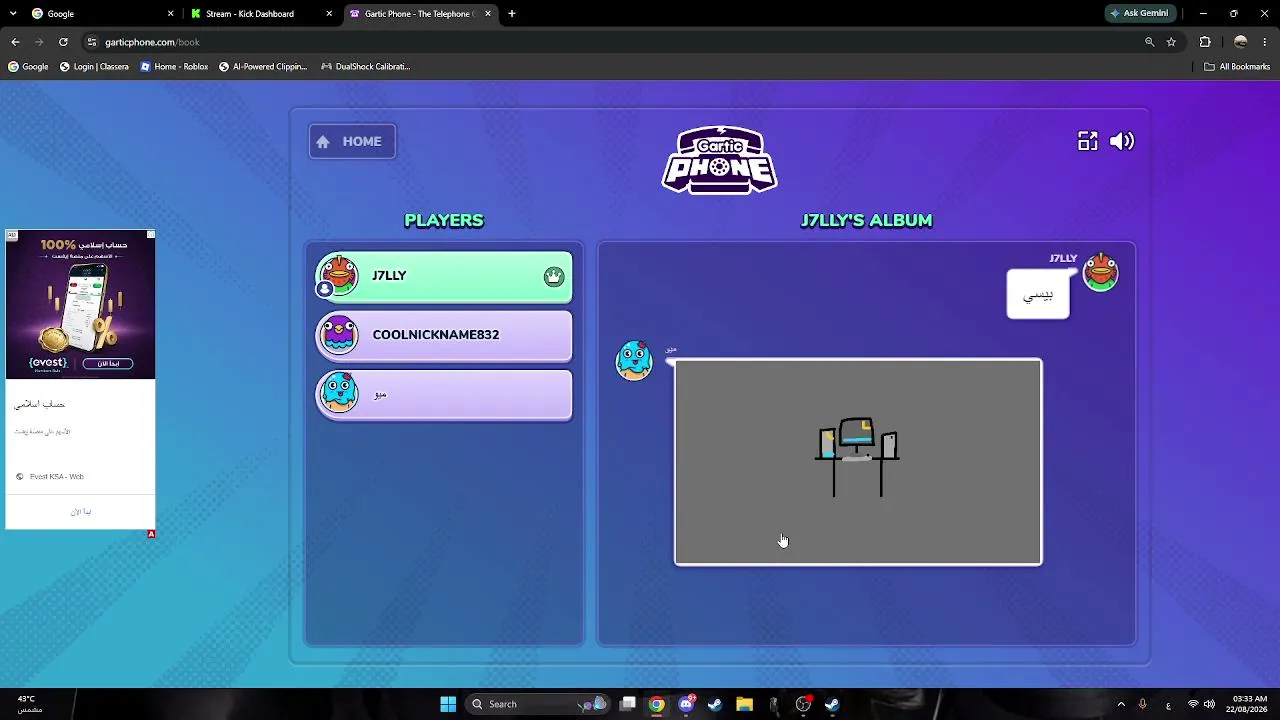Click the taskbar Search box
The image size is (1280, 720).
538,704
